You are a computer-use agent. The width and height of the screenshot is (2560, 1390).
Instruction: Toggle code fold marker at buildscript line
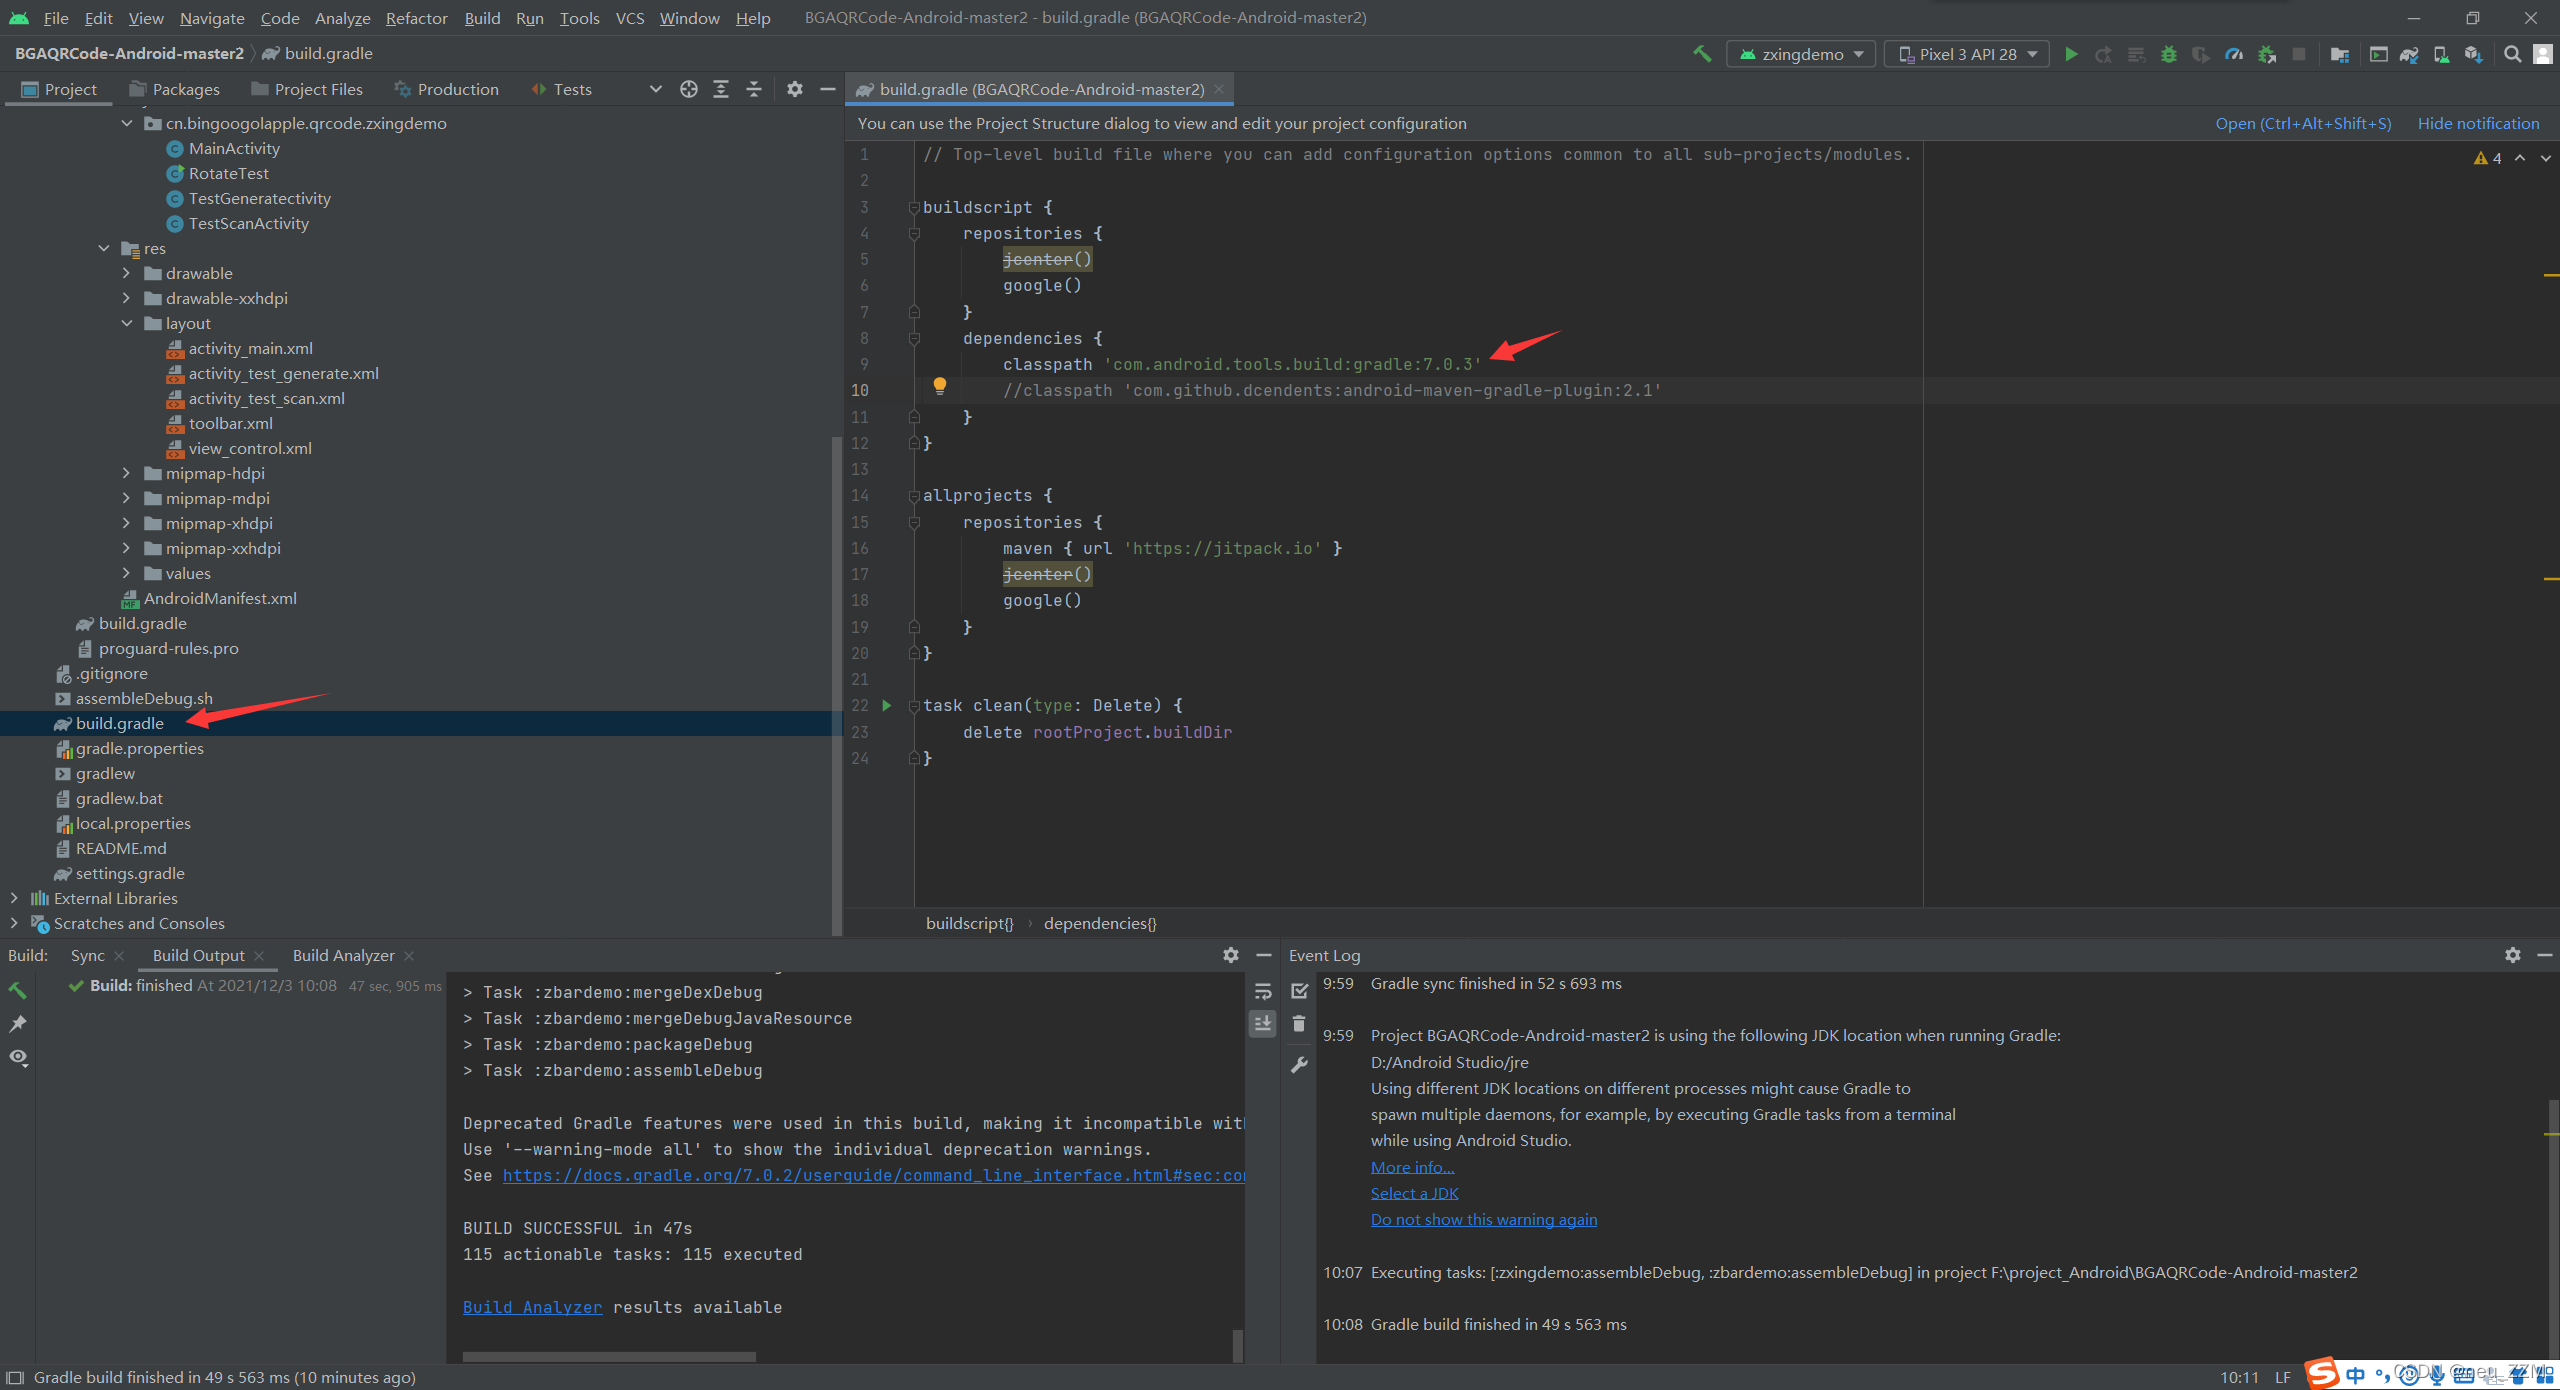913,207
